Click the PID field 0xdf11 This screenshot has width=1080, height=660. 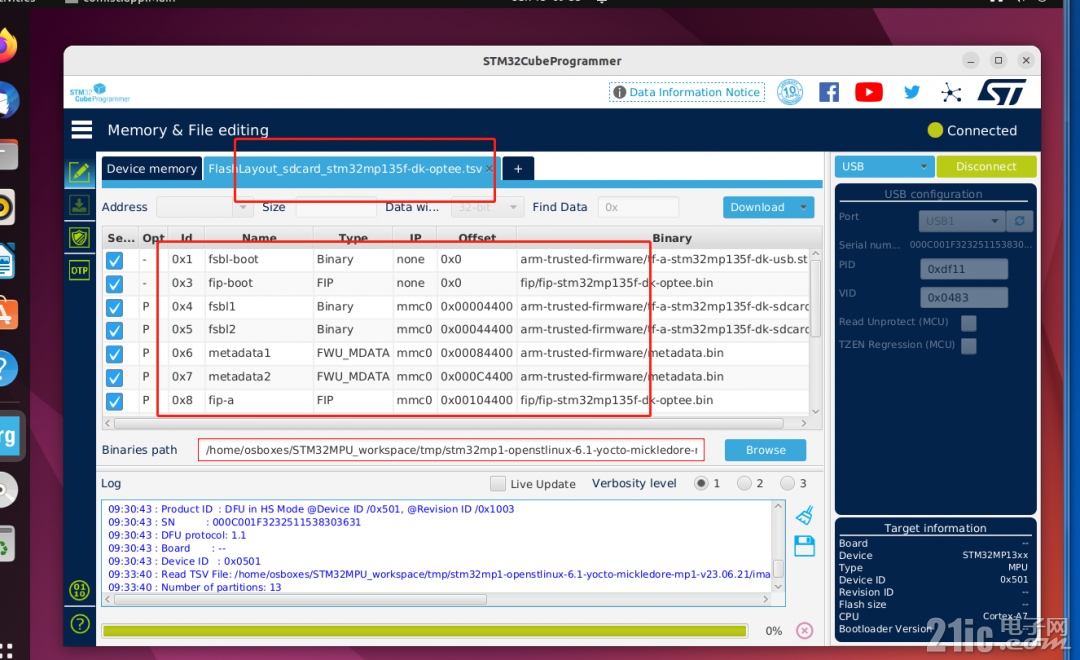(x=964, y=269)
